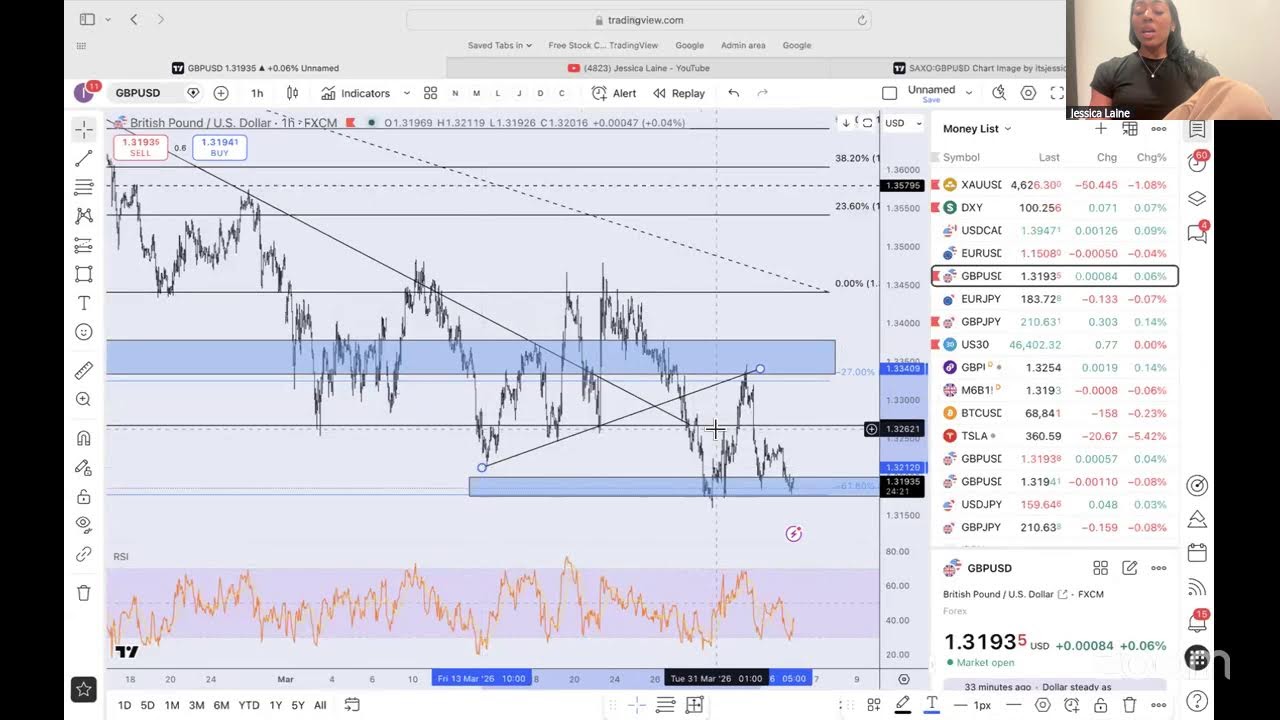
Task: Lock all drawing tools
Action: (84, 496)
